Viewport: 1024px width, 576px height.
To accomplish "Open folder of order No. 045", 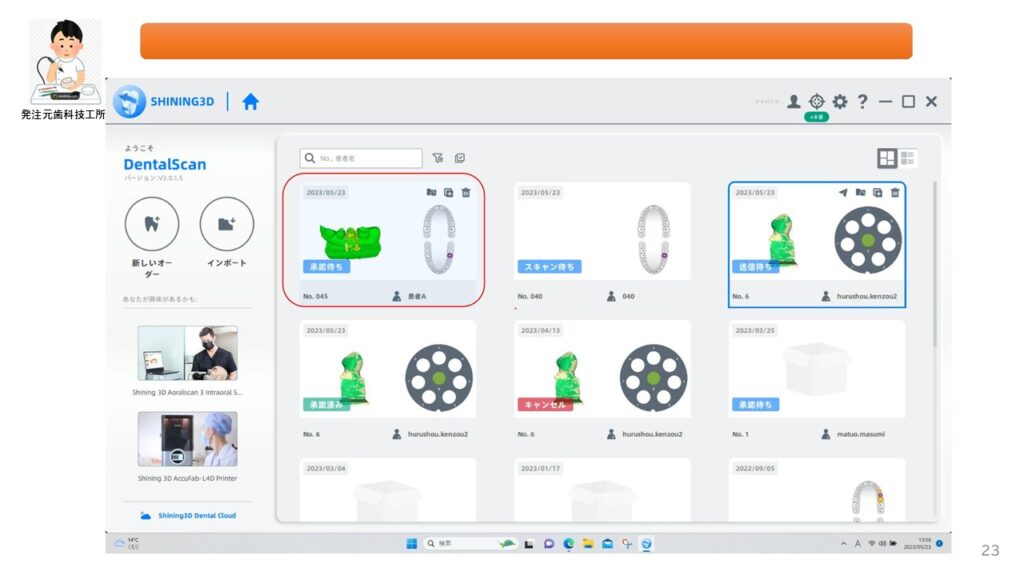I will pyautogui.click(x=432, y=192).
